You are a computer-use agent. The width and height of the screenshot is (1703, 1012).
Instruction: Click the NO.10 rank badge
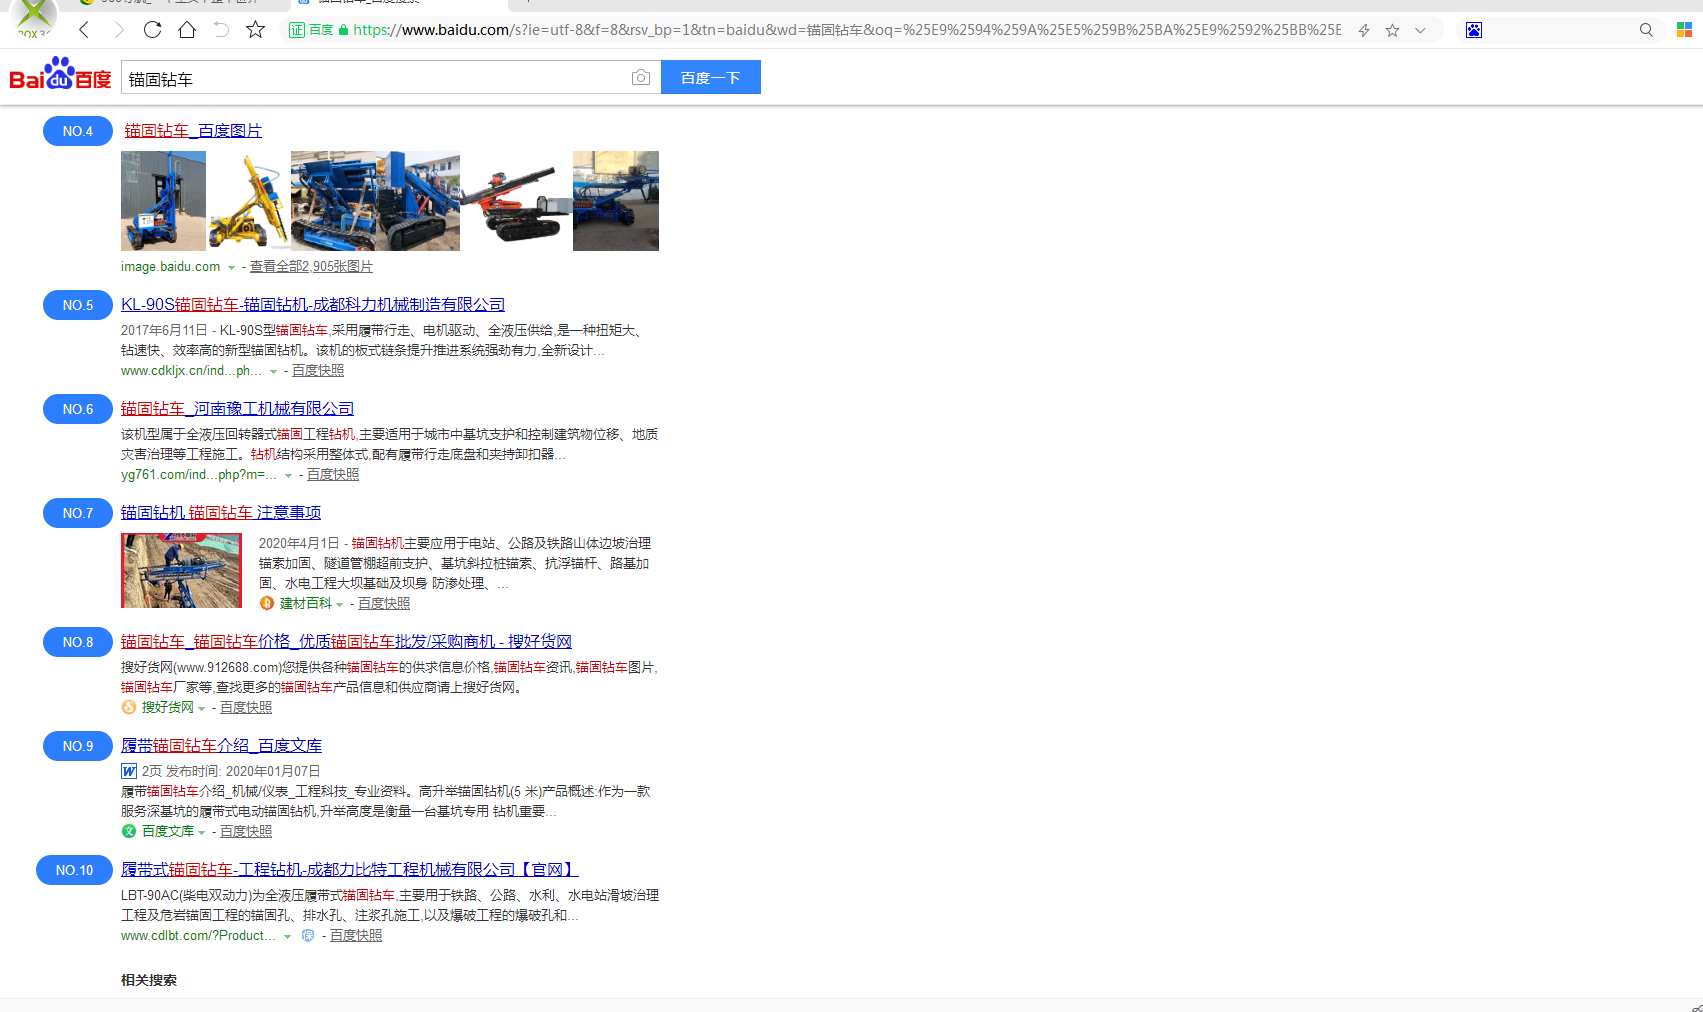coord(75,870)
